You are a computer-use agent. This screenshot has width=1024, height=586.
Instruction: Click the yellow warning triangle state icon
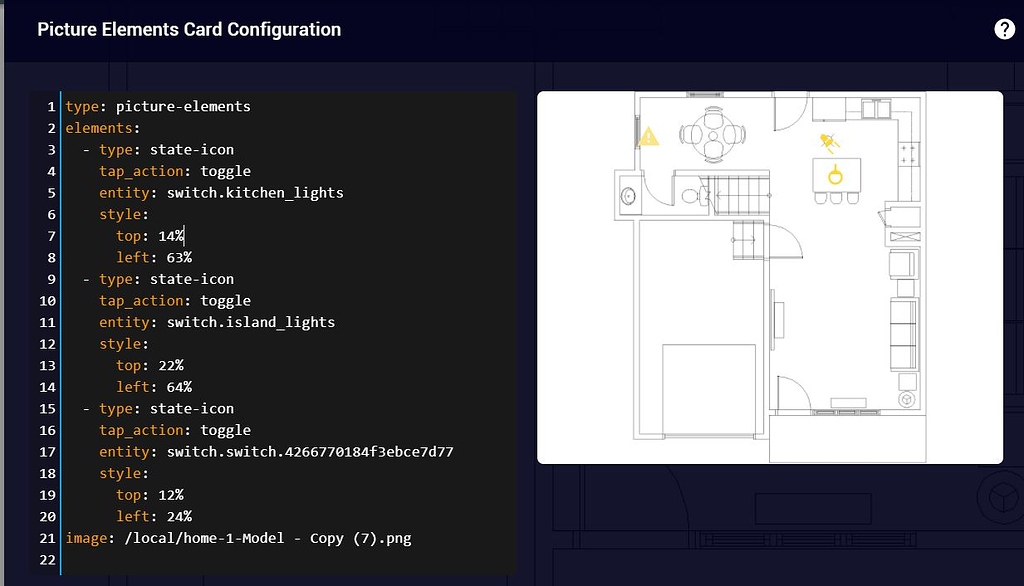tap(648, 138)
